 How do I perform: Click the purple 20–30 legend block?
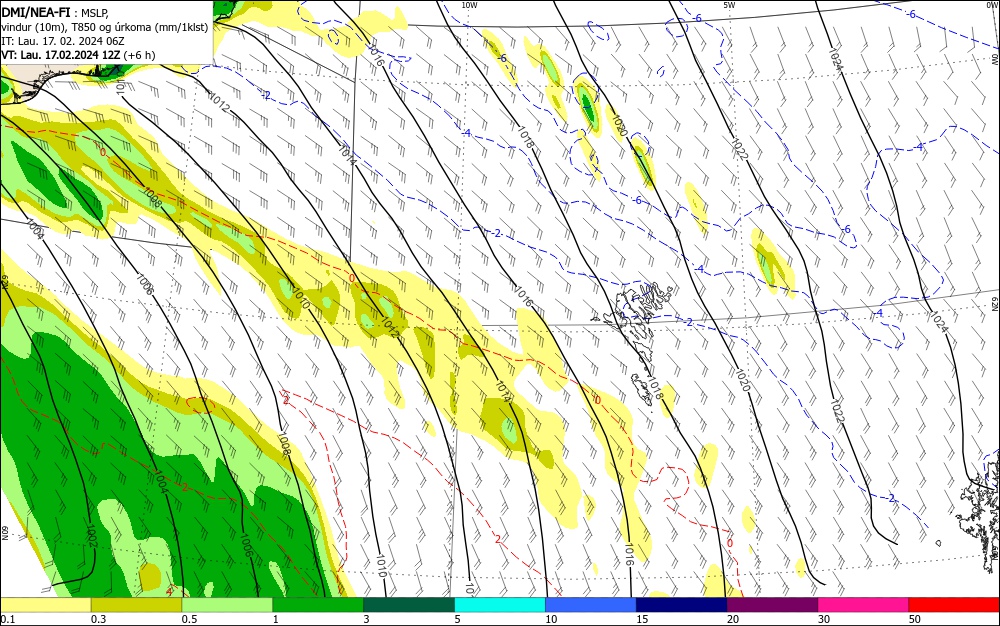(772, 605)
